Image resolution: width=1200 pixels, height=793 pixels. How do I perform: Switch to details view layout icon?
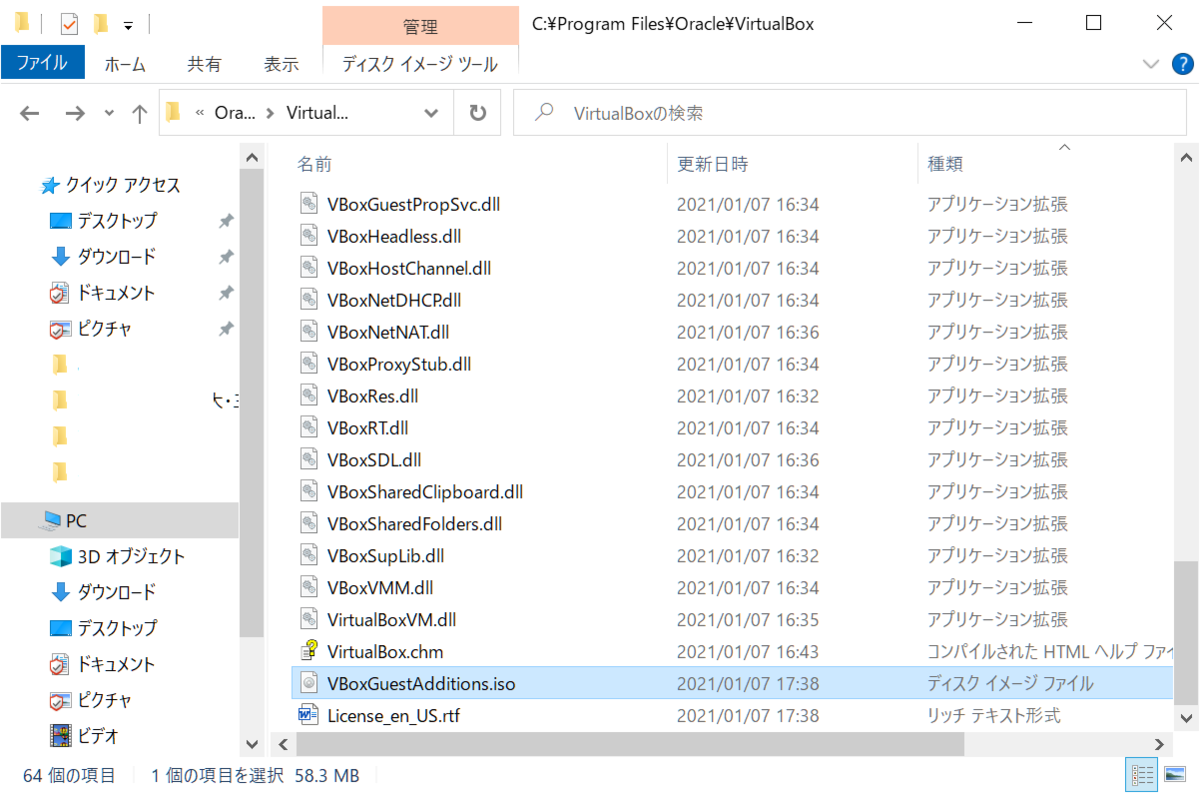tap(1142, 775)
